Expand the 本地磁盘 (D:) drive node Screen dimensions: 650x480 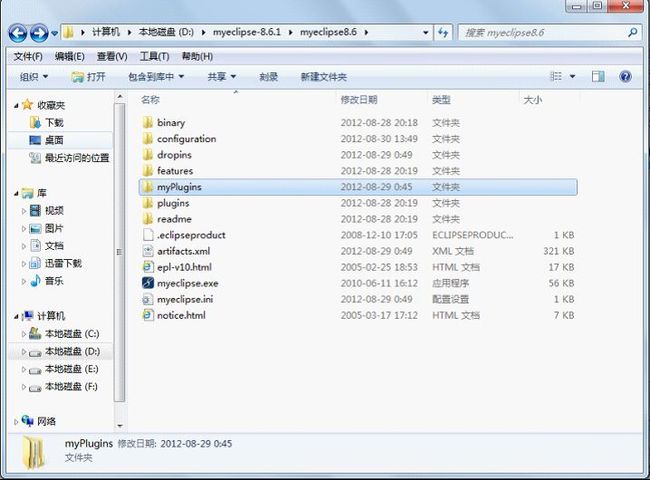(x=24, y=352)
